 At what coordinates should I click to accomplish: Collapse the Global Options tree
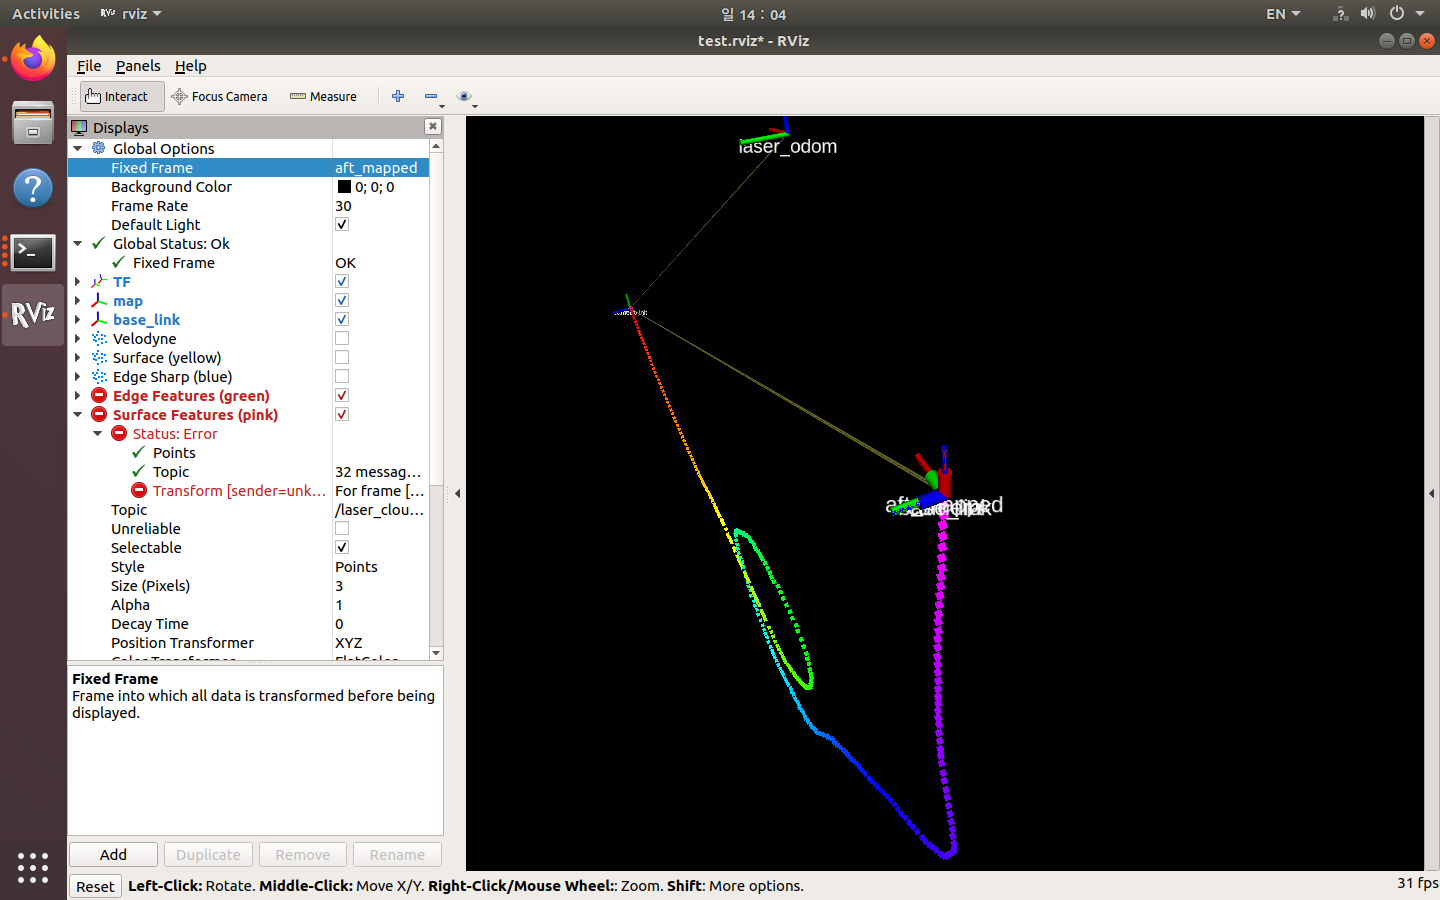click(78, 149)
